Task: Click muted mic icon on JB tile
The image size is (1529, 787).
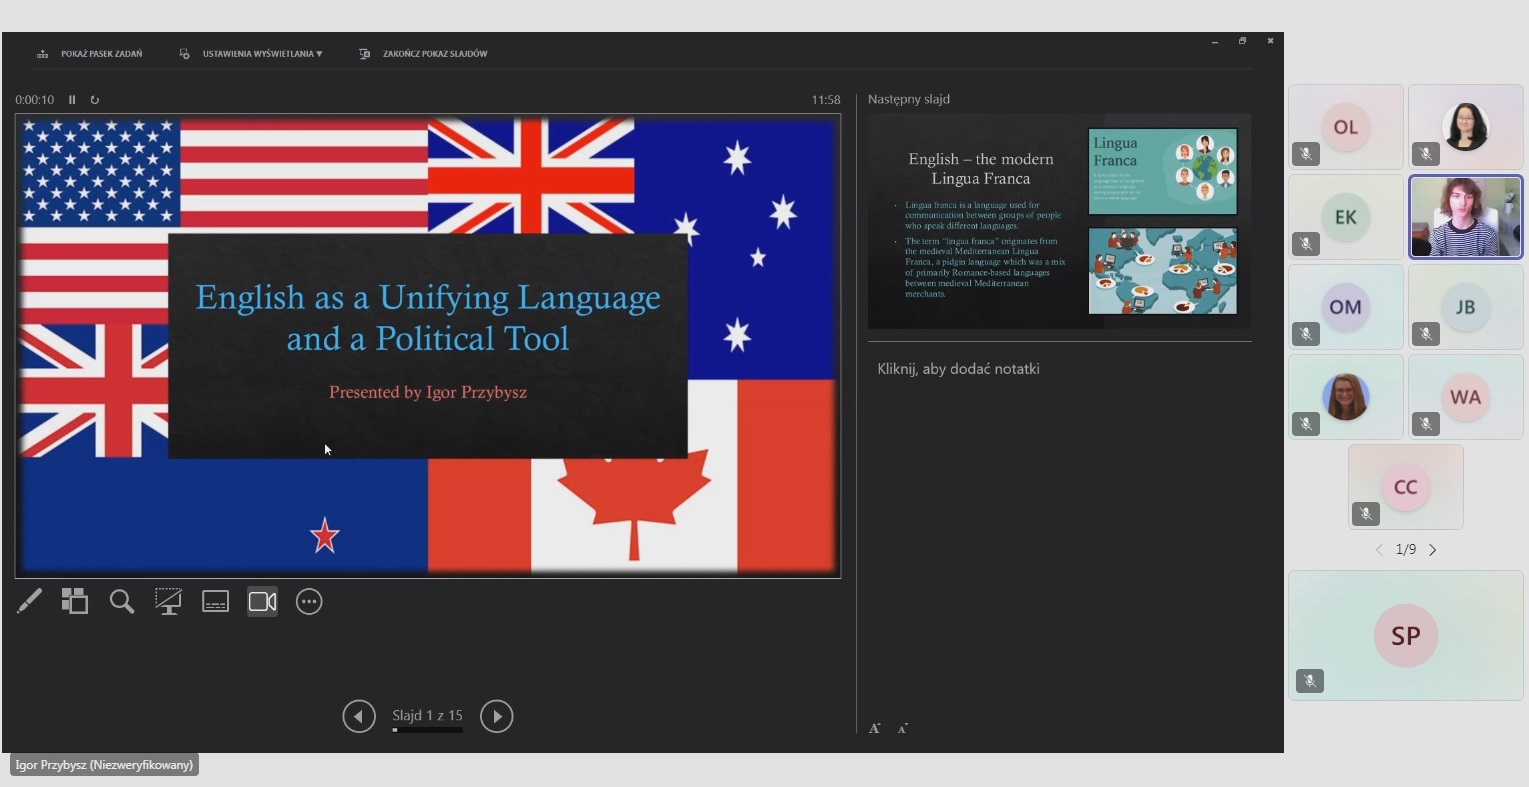Action: pyautogui.click(x=1426, y=334)
